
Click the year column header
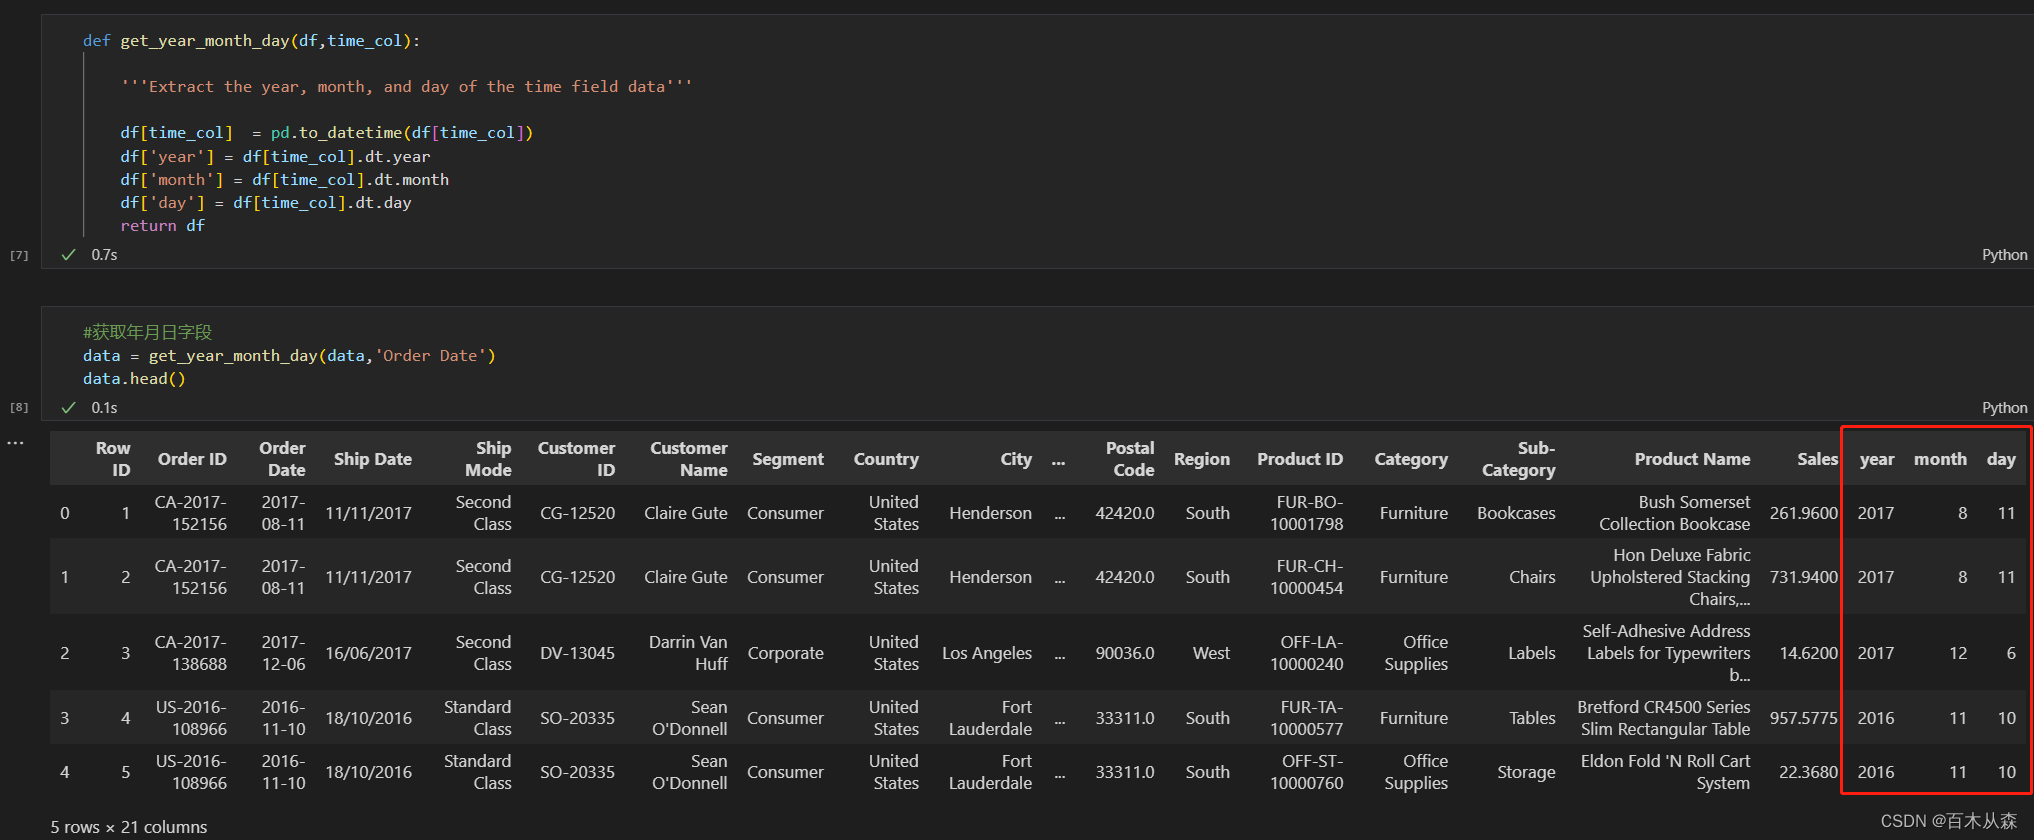1877,459
